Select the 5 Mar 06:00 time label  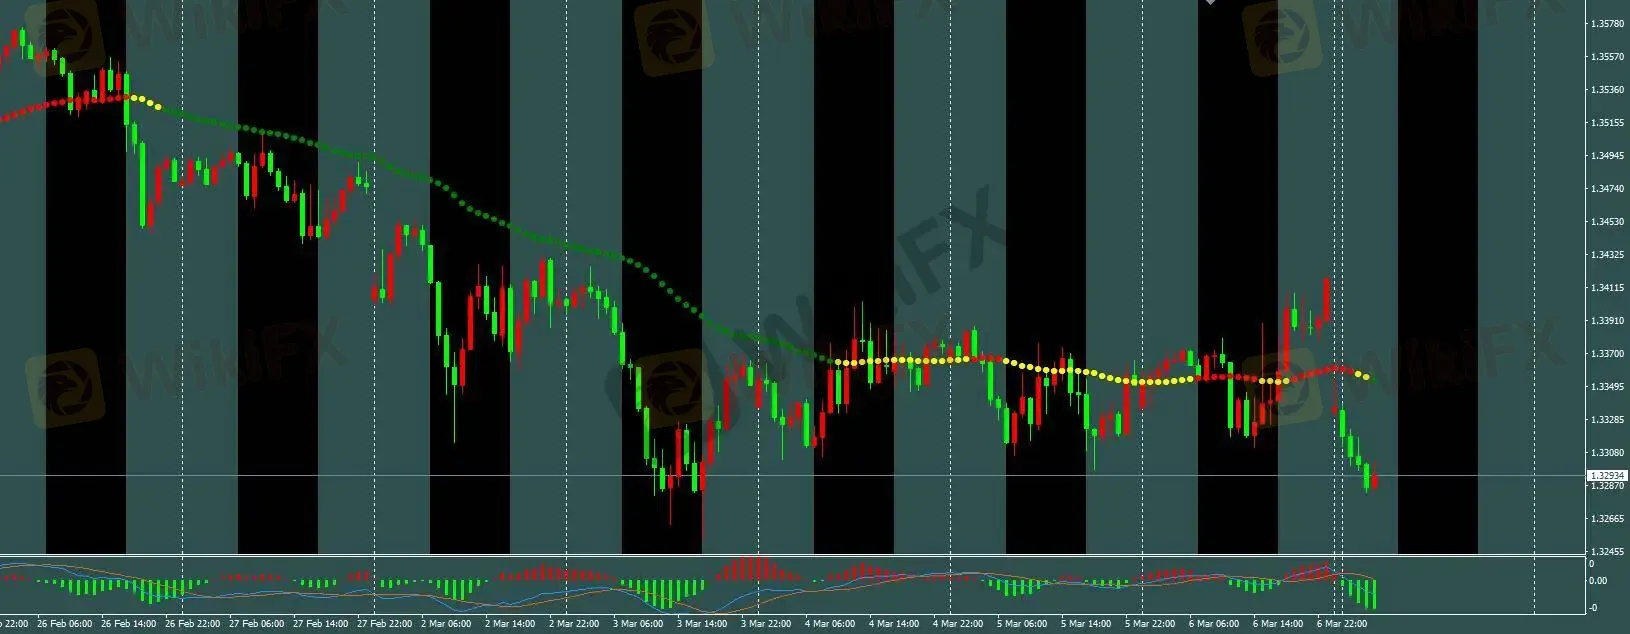click(1021, 624)
